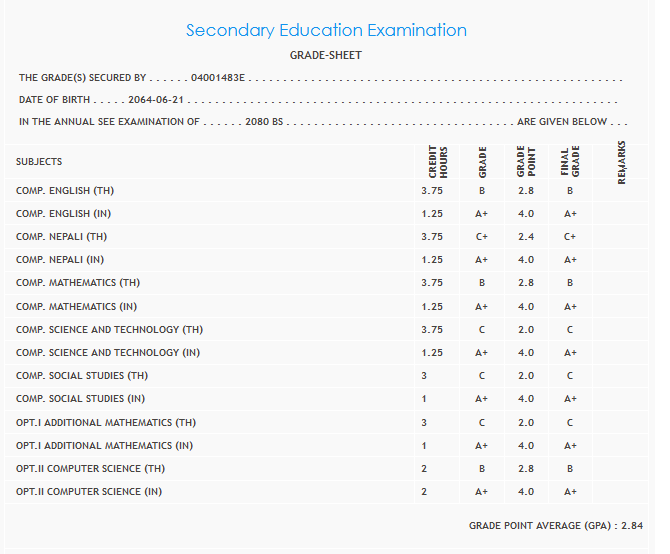
Task: Click the C+ grade for COMP. NEPALI (TH)
Action: [482, 237]
